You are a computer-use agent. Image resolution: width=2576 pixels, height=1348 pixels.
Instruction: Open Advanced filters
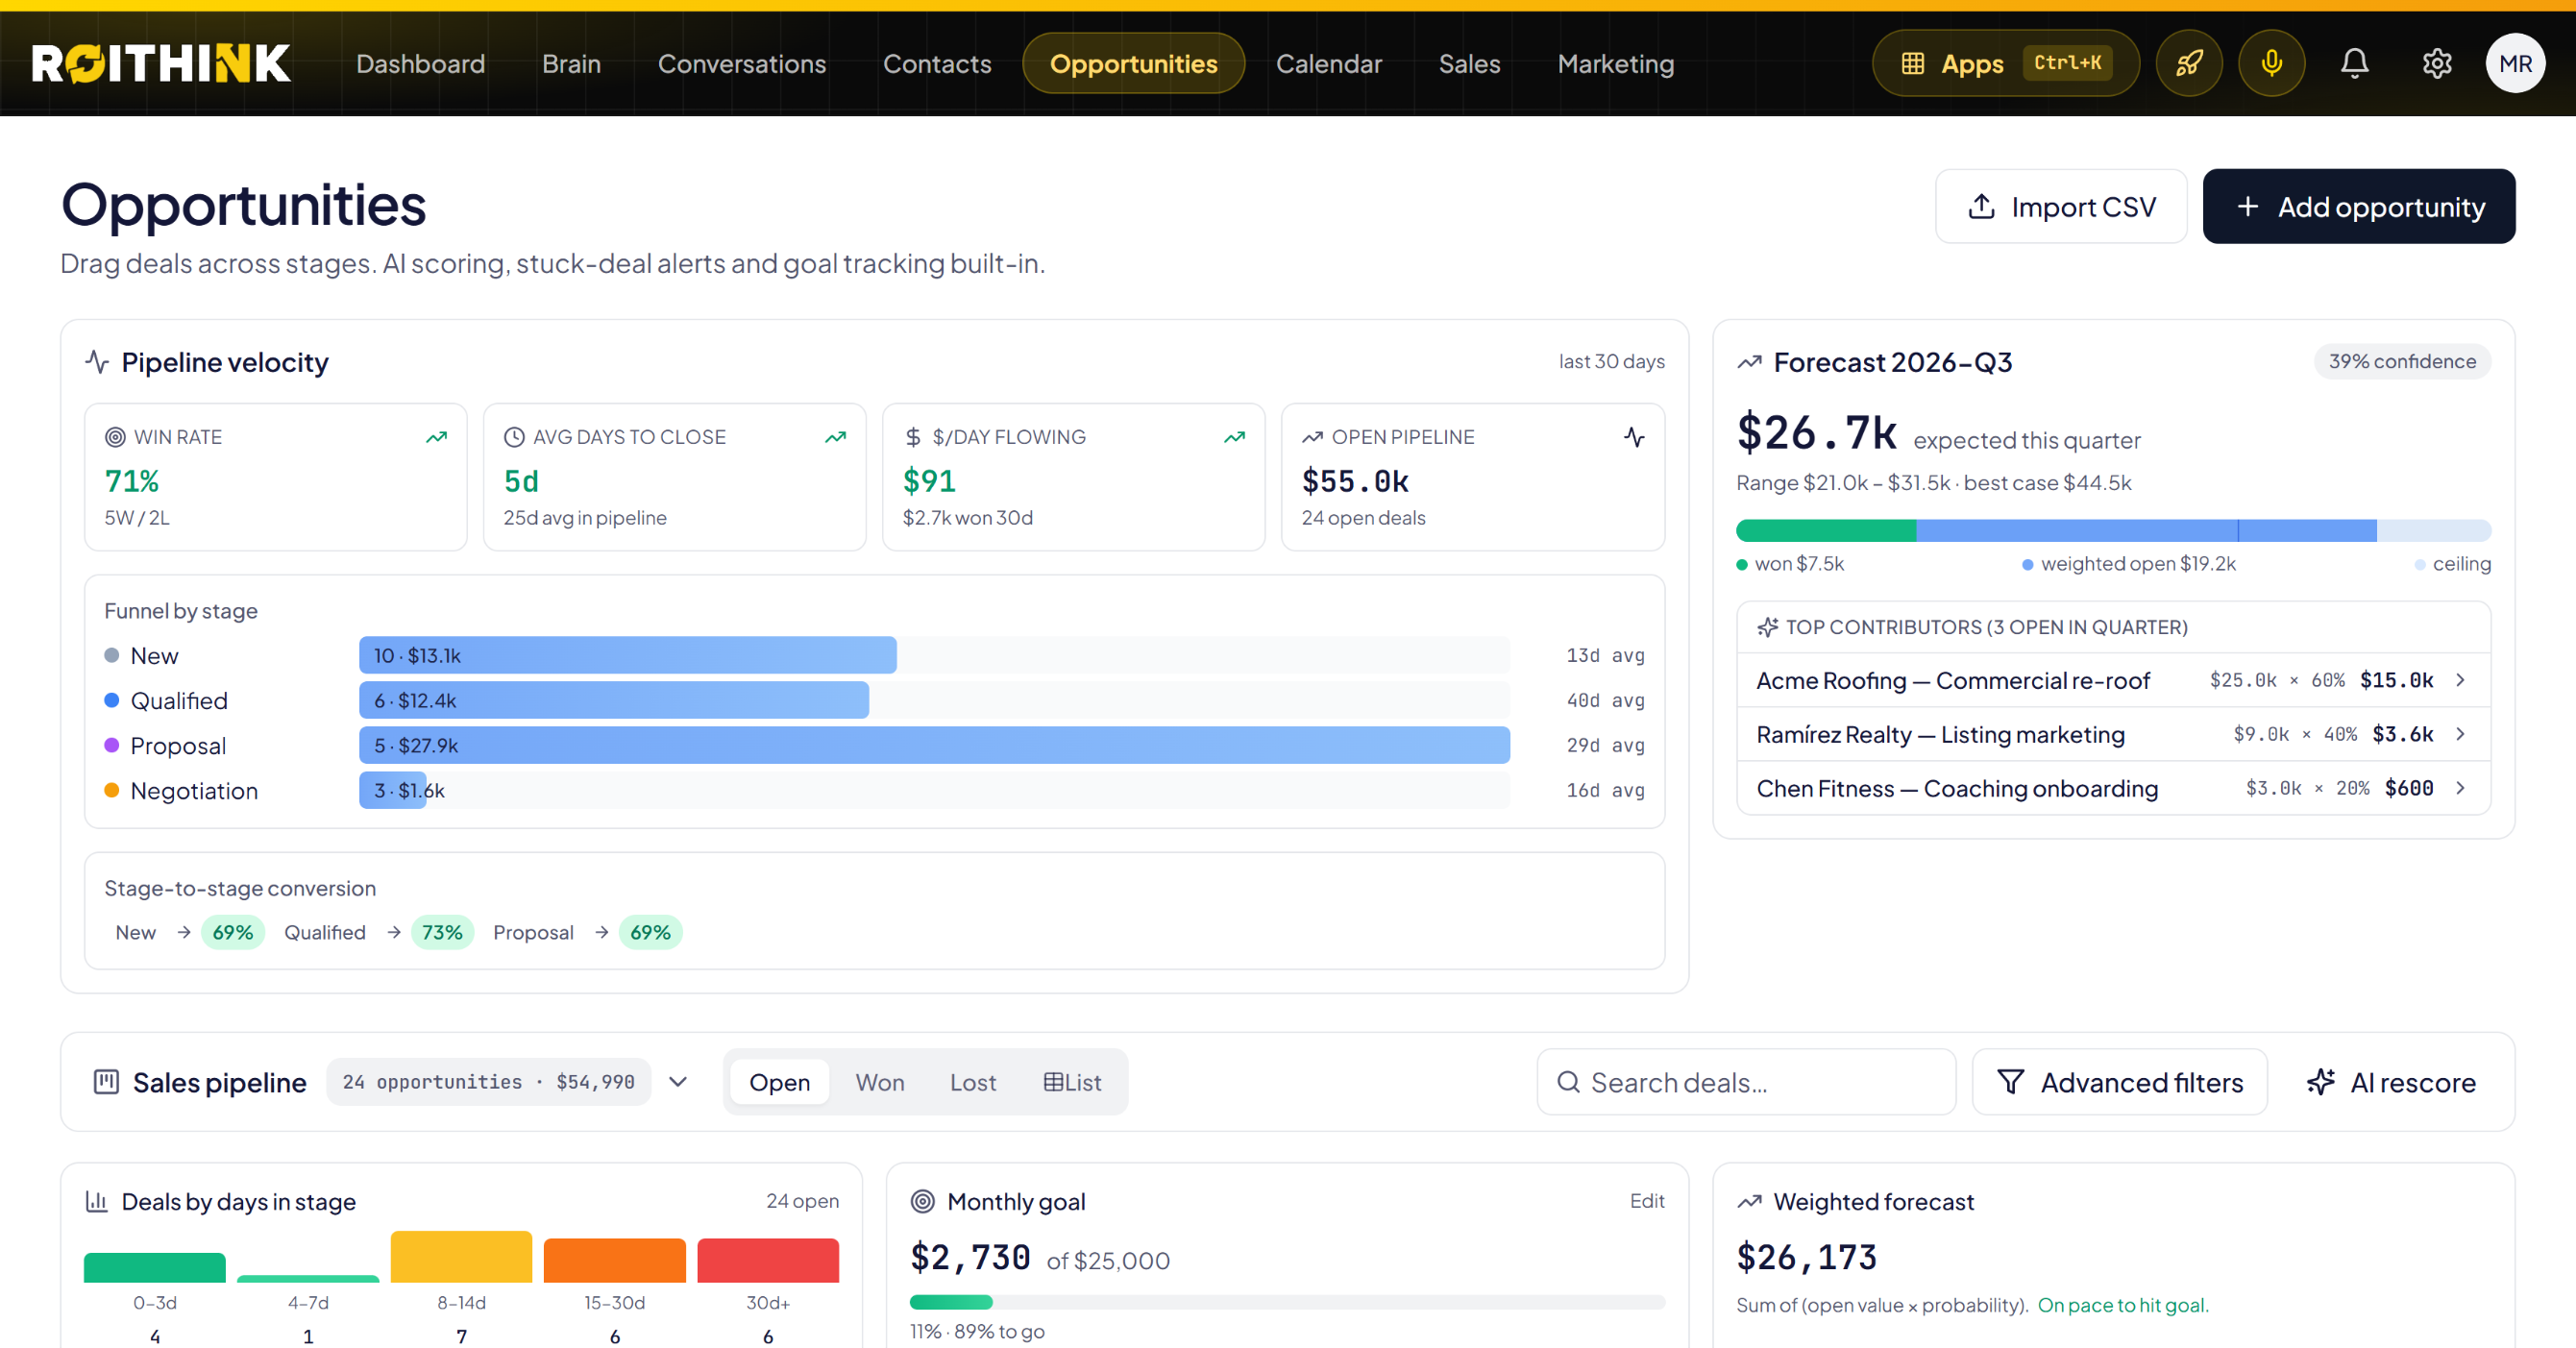(2119, 1082)
